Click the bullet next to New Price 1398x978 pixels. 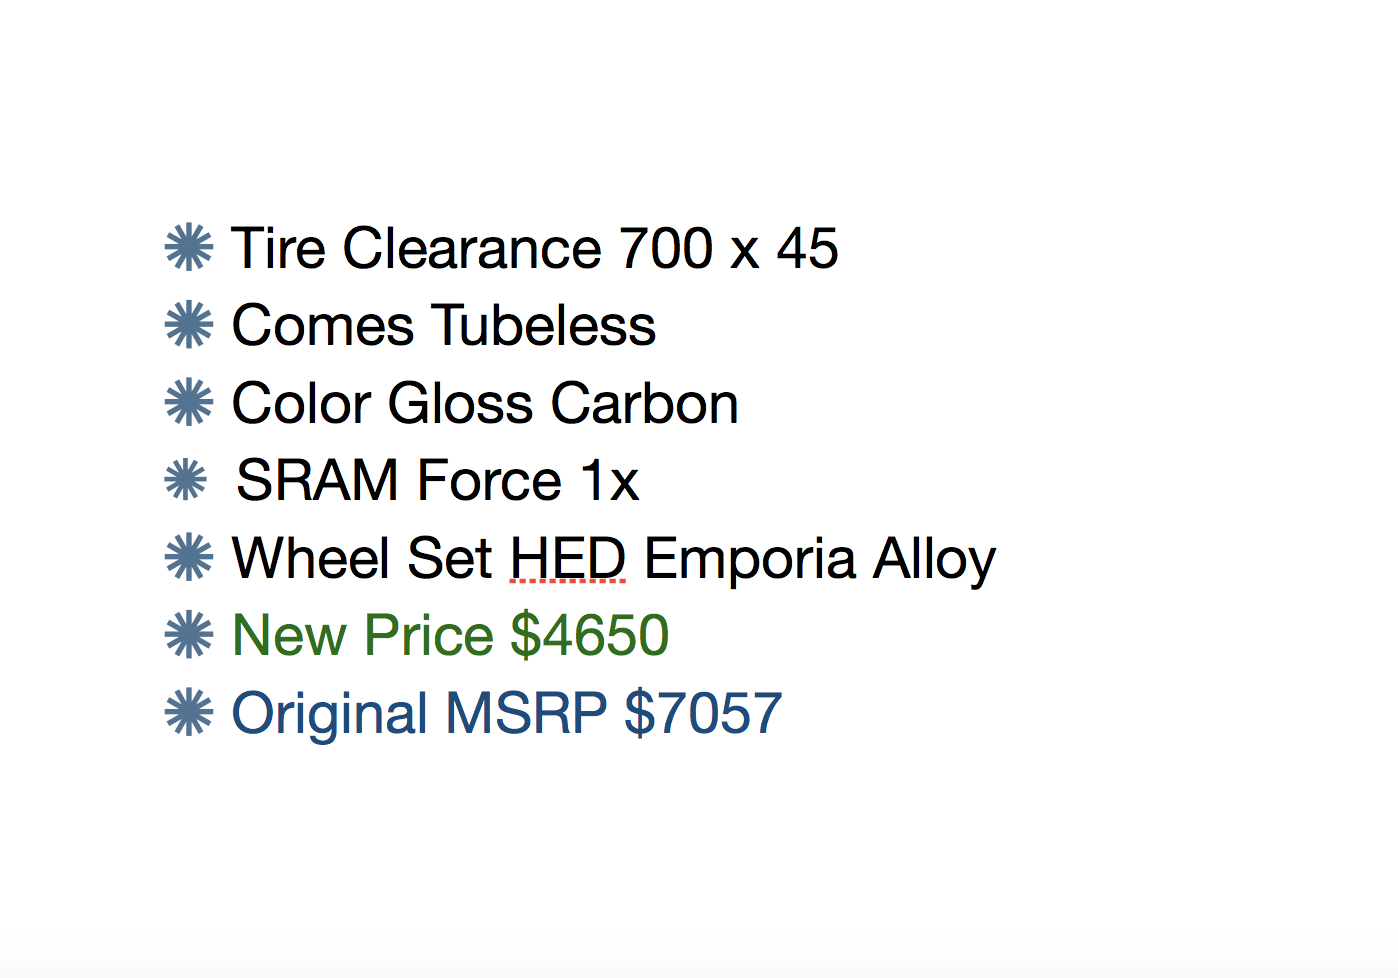(x=189, y=635)
